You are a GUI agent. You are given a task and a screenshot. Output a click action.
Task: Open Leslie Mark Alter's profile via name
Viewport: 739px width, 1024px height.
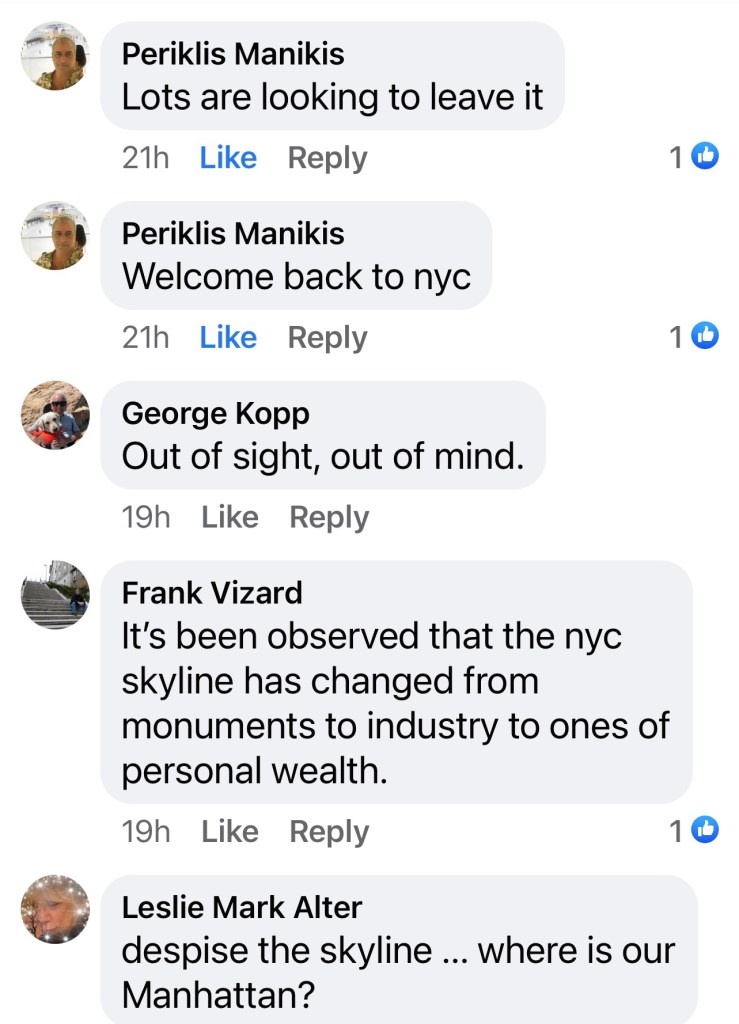(241, 907)
